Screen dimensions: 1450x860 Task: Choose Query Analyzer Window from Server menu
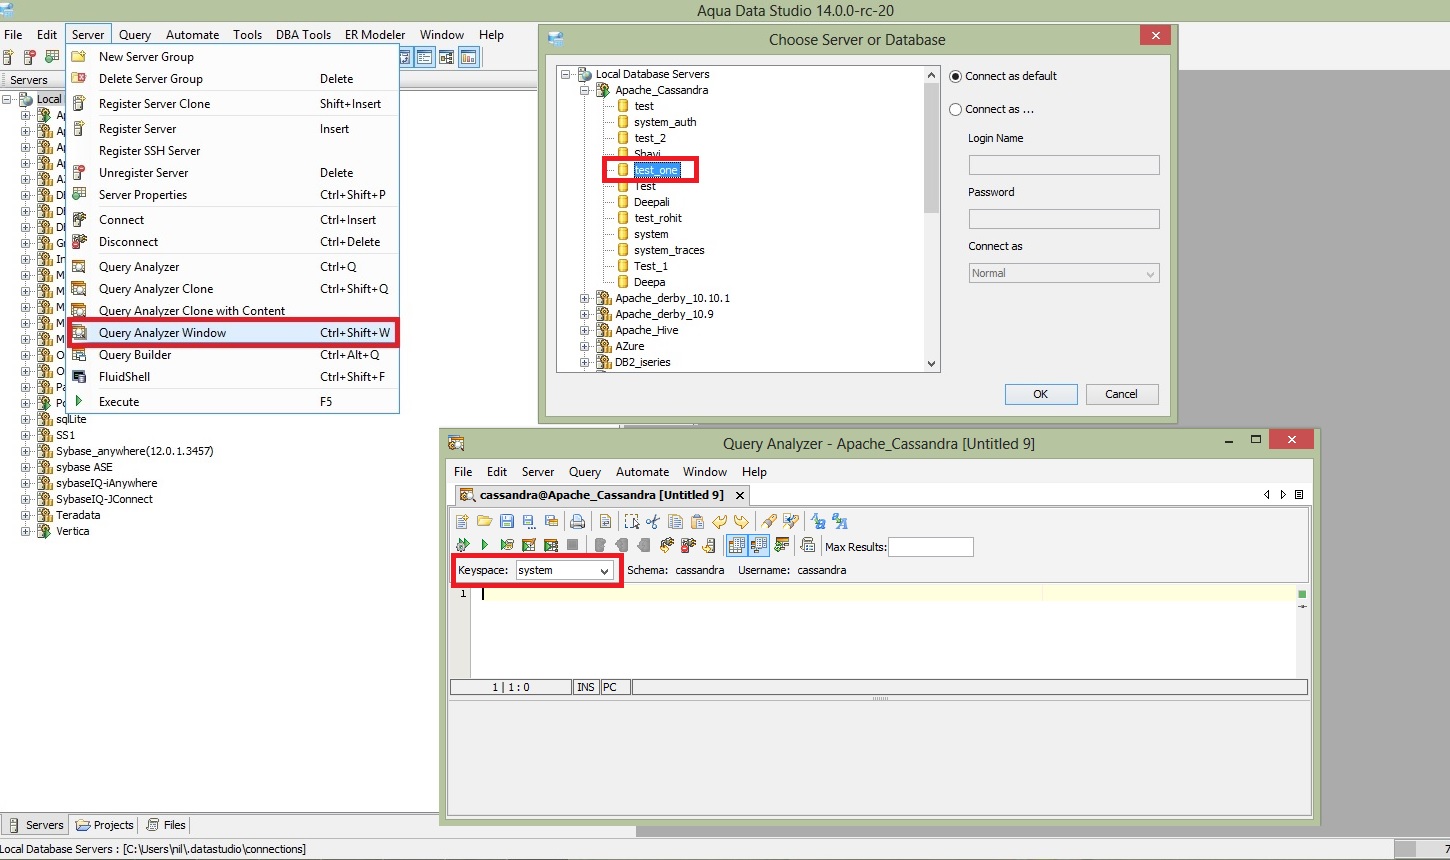(233, 333)
